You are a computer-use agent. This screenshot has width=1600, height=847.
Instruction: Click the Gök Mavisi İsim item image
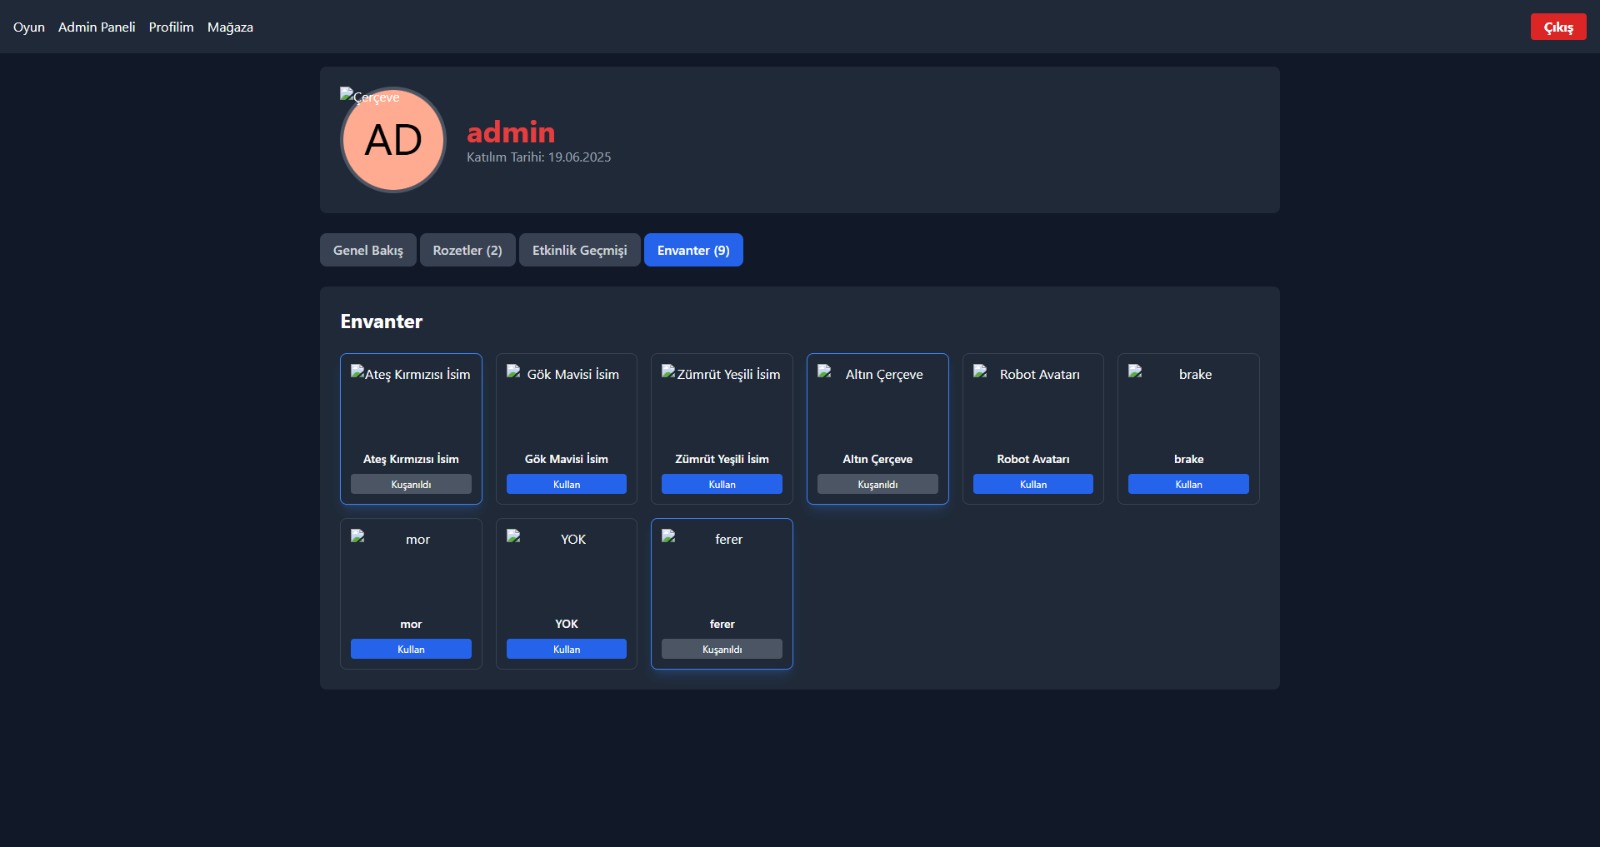566,404
